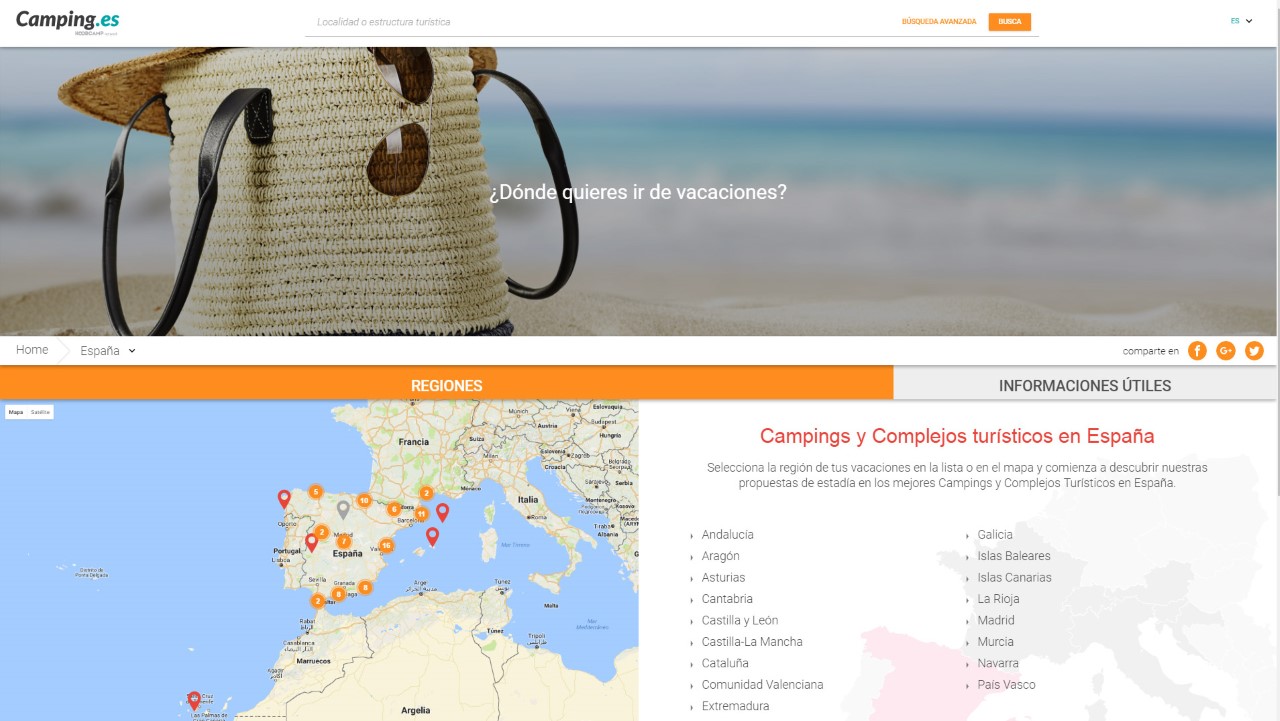
Task: Open the marker showing 16 campings near Valencia
Action: [x=388, y=546]
